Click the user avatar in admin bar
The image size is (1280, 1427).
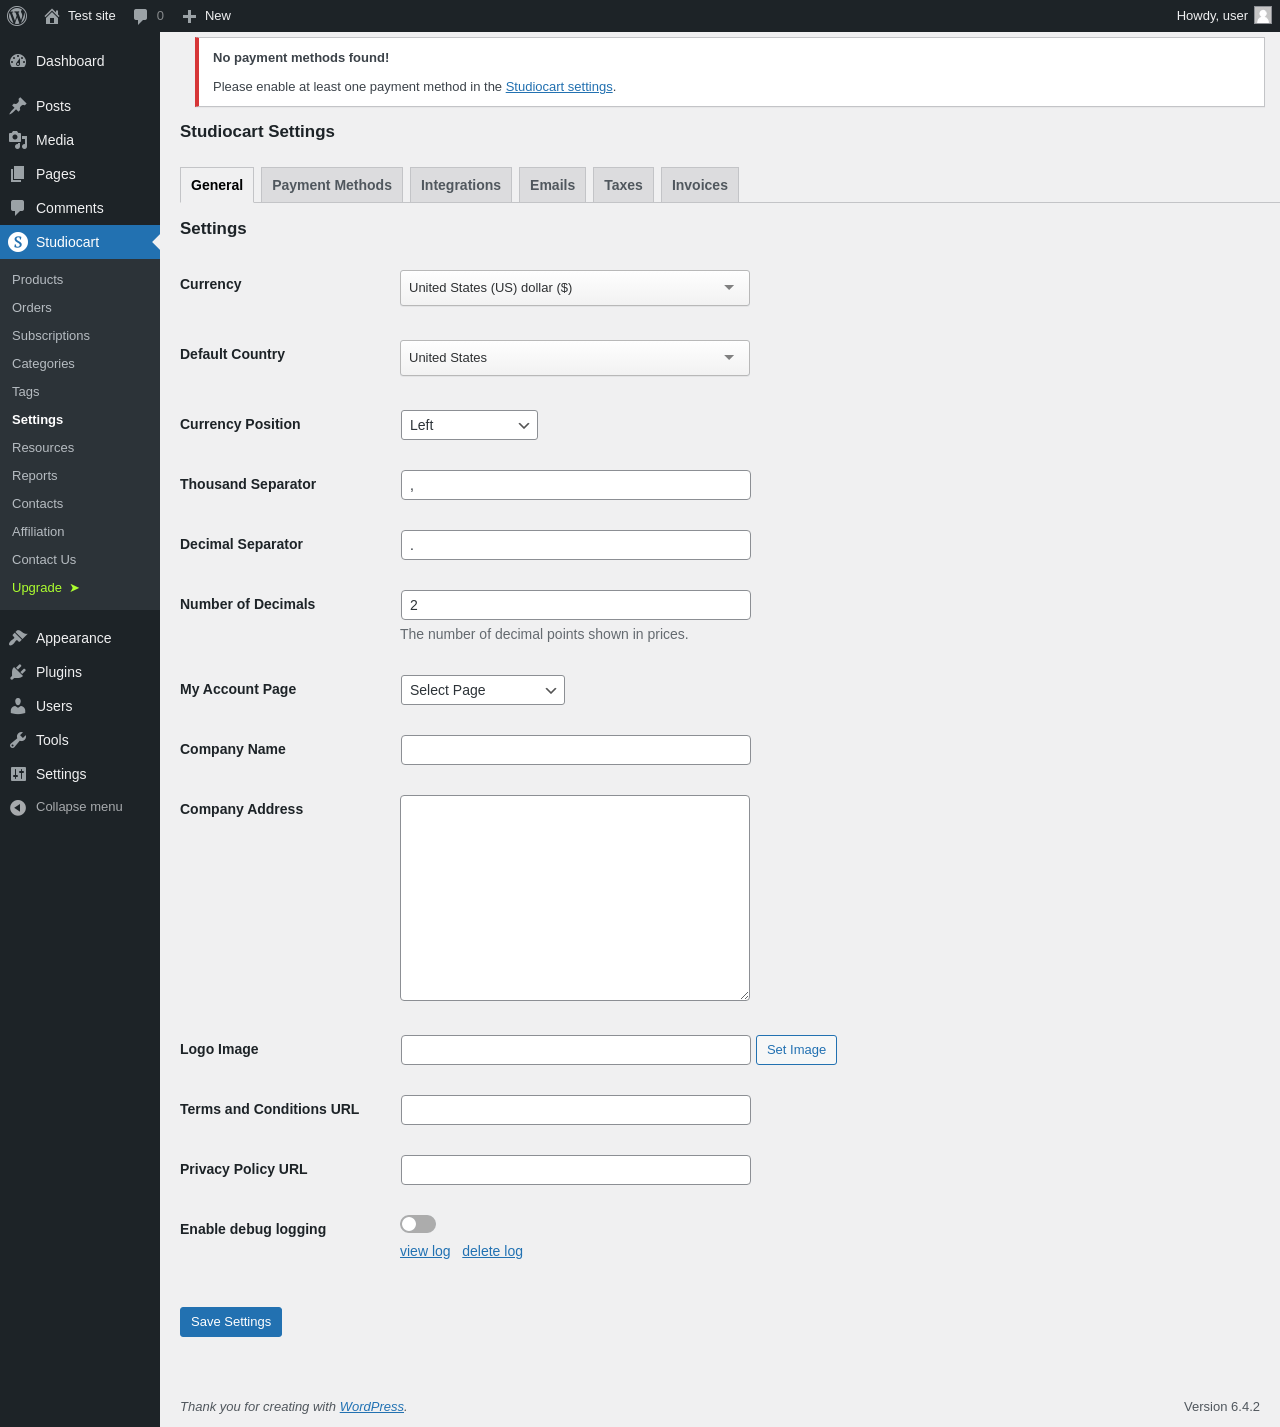point(1263,15)
